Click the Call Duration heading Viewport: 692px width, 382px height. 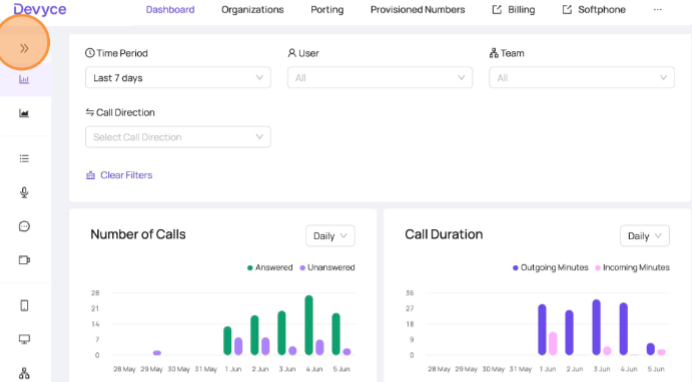(x=444, y=234)
